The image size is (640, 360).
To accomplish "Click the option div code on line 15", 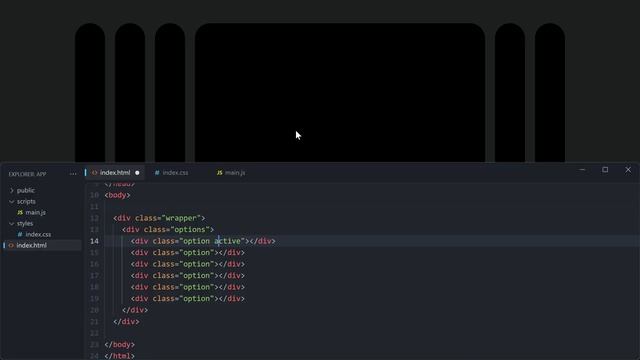I will 188,252.
